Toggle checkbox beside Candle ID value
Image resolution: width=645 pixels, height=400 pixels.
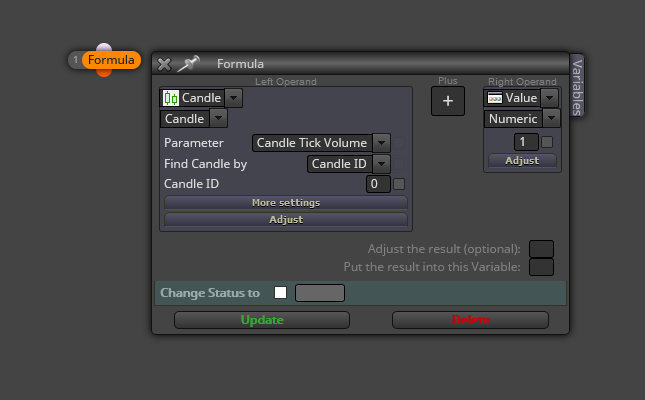click(x=399, y=184)
